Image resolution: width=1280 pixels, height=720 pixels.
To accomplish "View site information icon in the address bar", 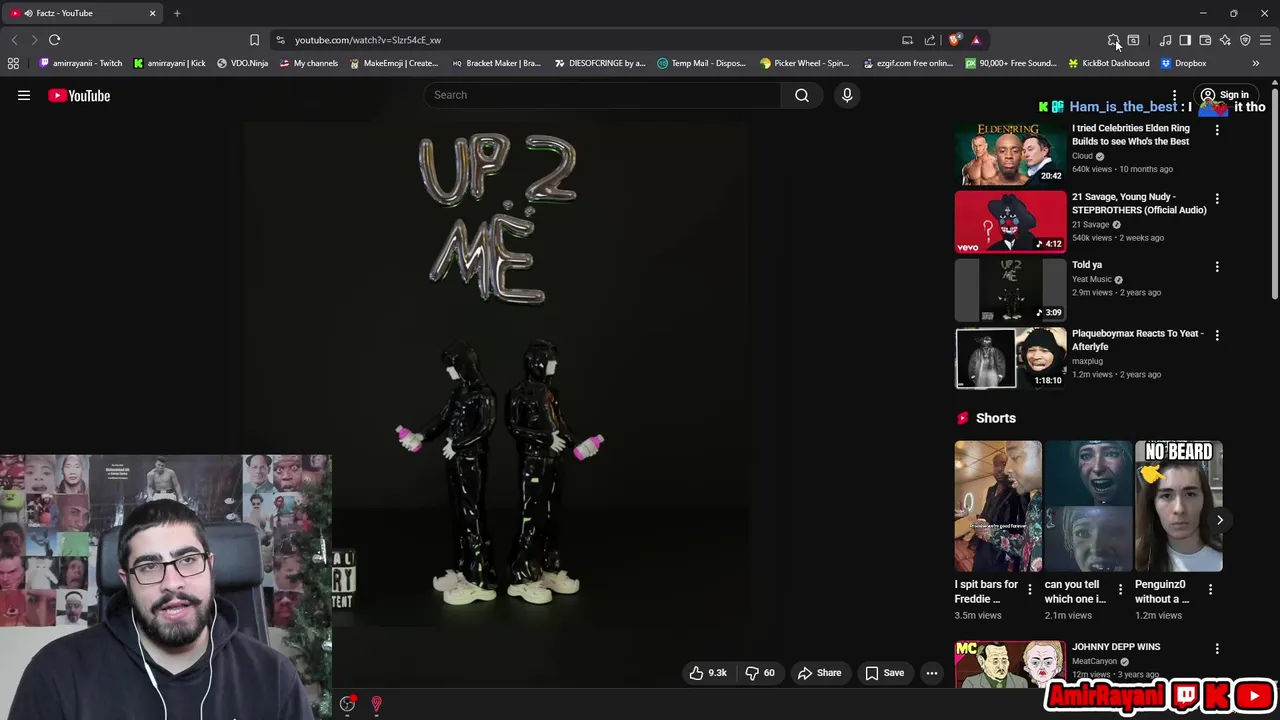I will [x=280, y=40].
